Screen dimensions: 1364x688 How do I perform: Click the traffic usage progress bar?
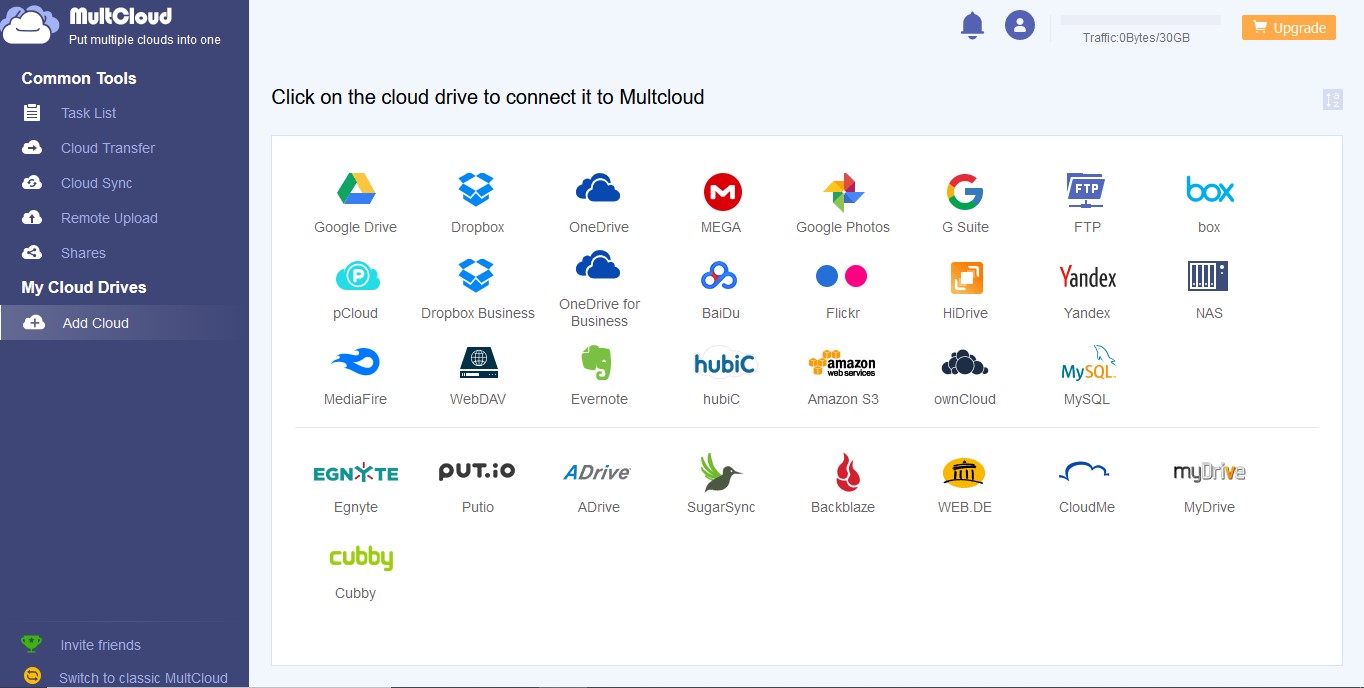click(1141, 20)
